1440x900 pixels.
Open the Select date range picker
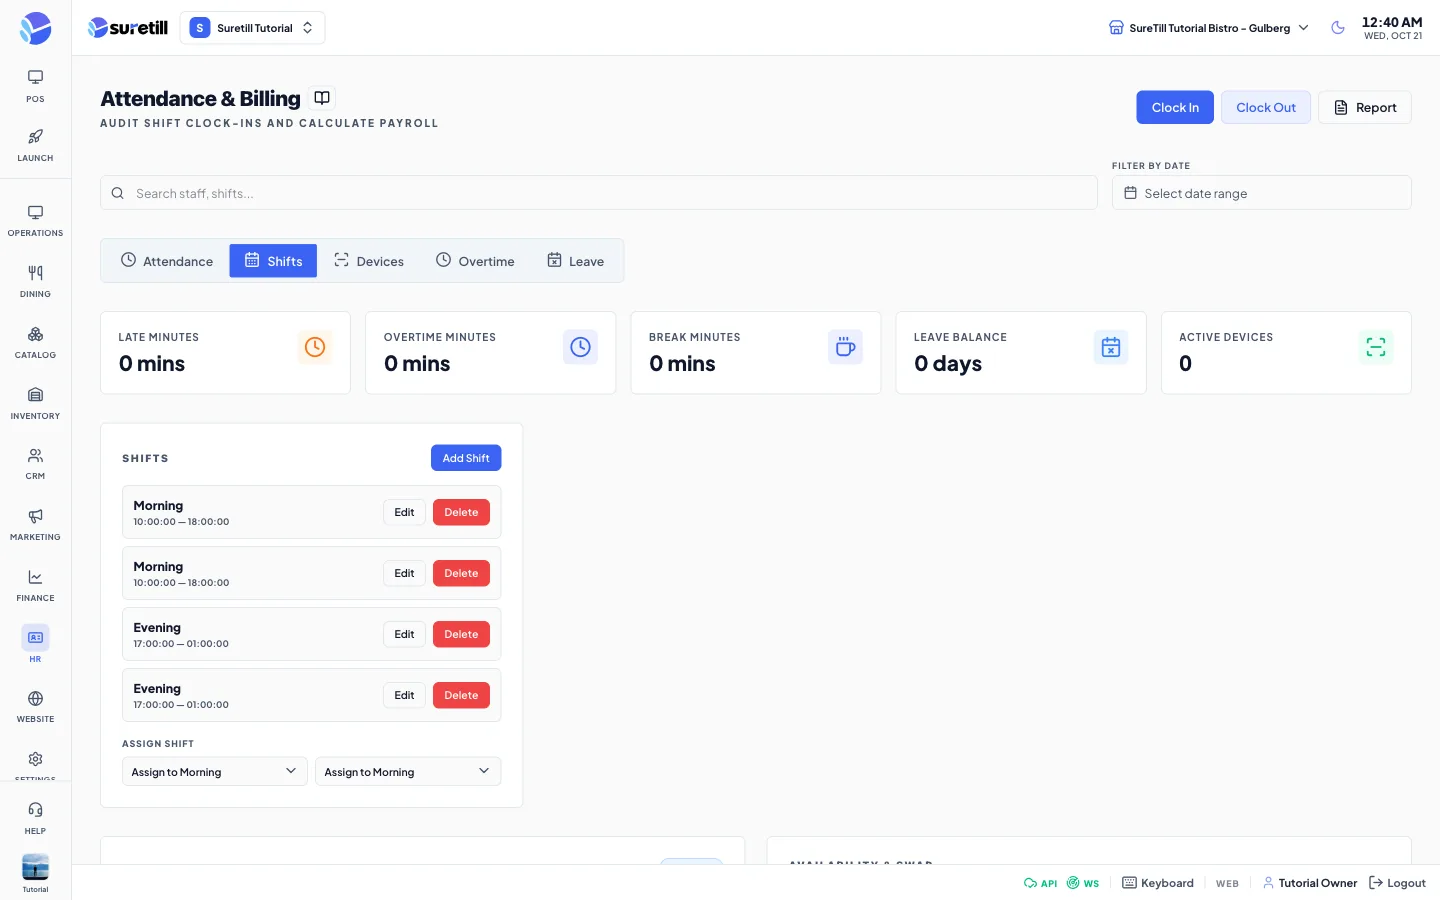coord(1261,193)
